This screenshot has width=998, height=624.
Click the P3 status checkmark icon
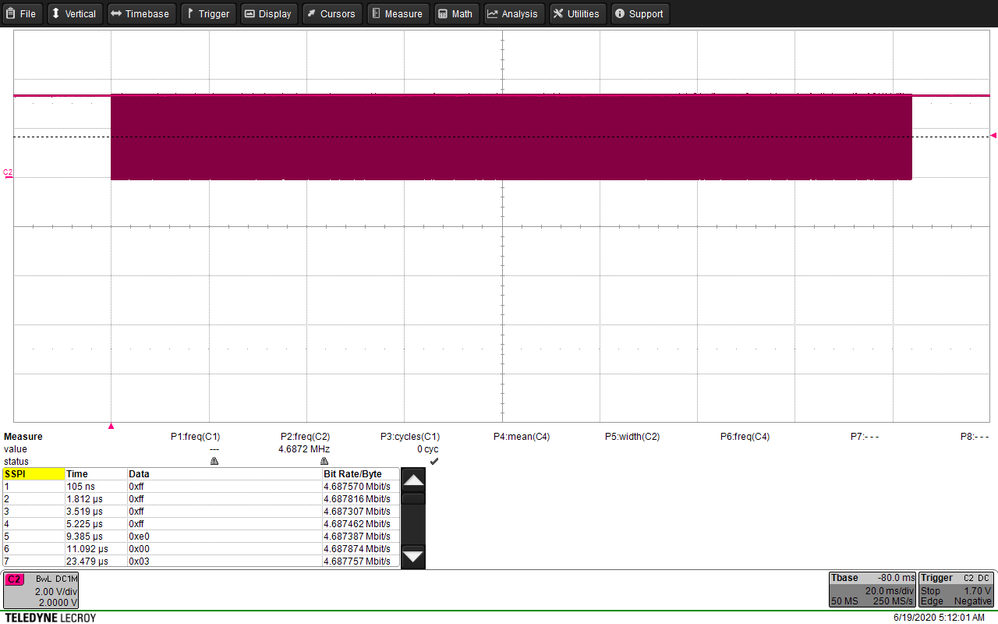[434, 461]
